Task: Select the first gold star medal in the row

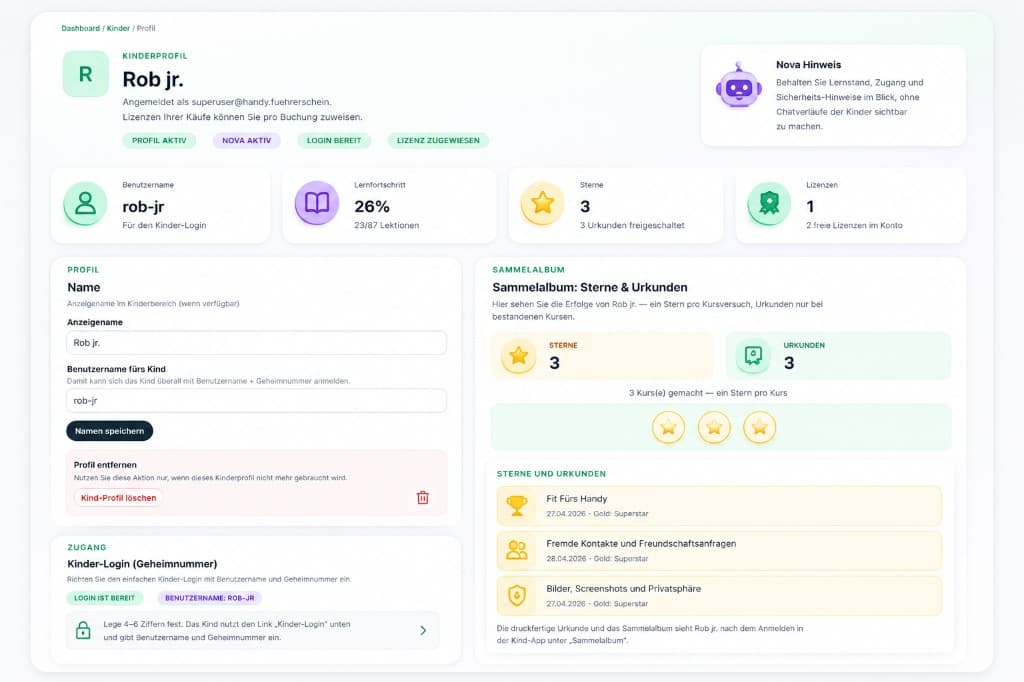Action: point(669,427)
